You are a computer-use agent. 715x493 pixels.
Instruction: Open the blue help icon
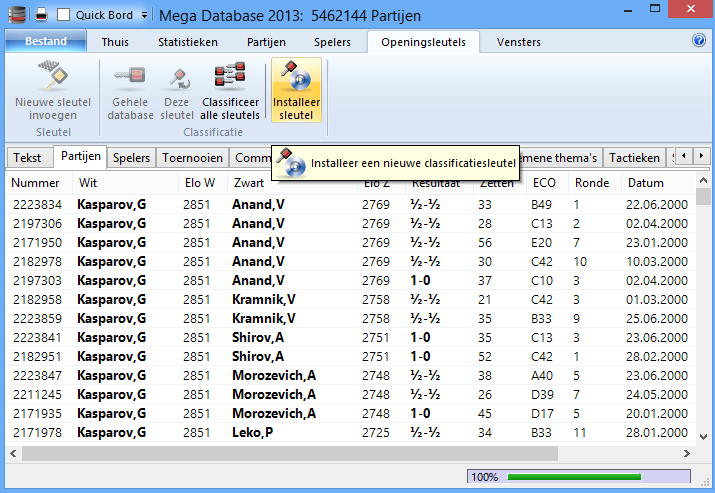point(699,41)
